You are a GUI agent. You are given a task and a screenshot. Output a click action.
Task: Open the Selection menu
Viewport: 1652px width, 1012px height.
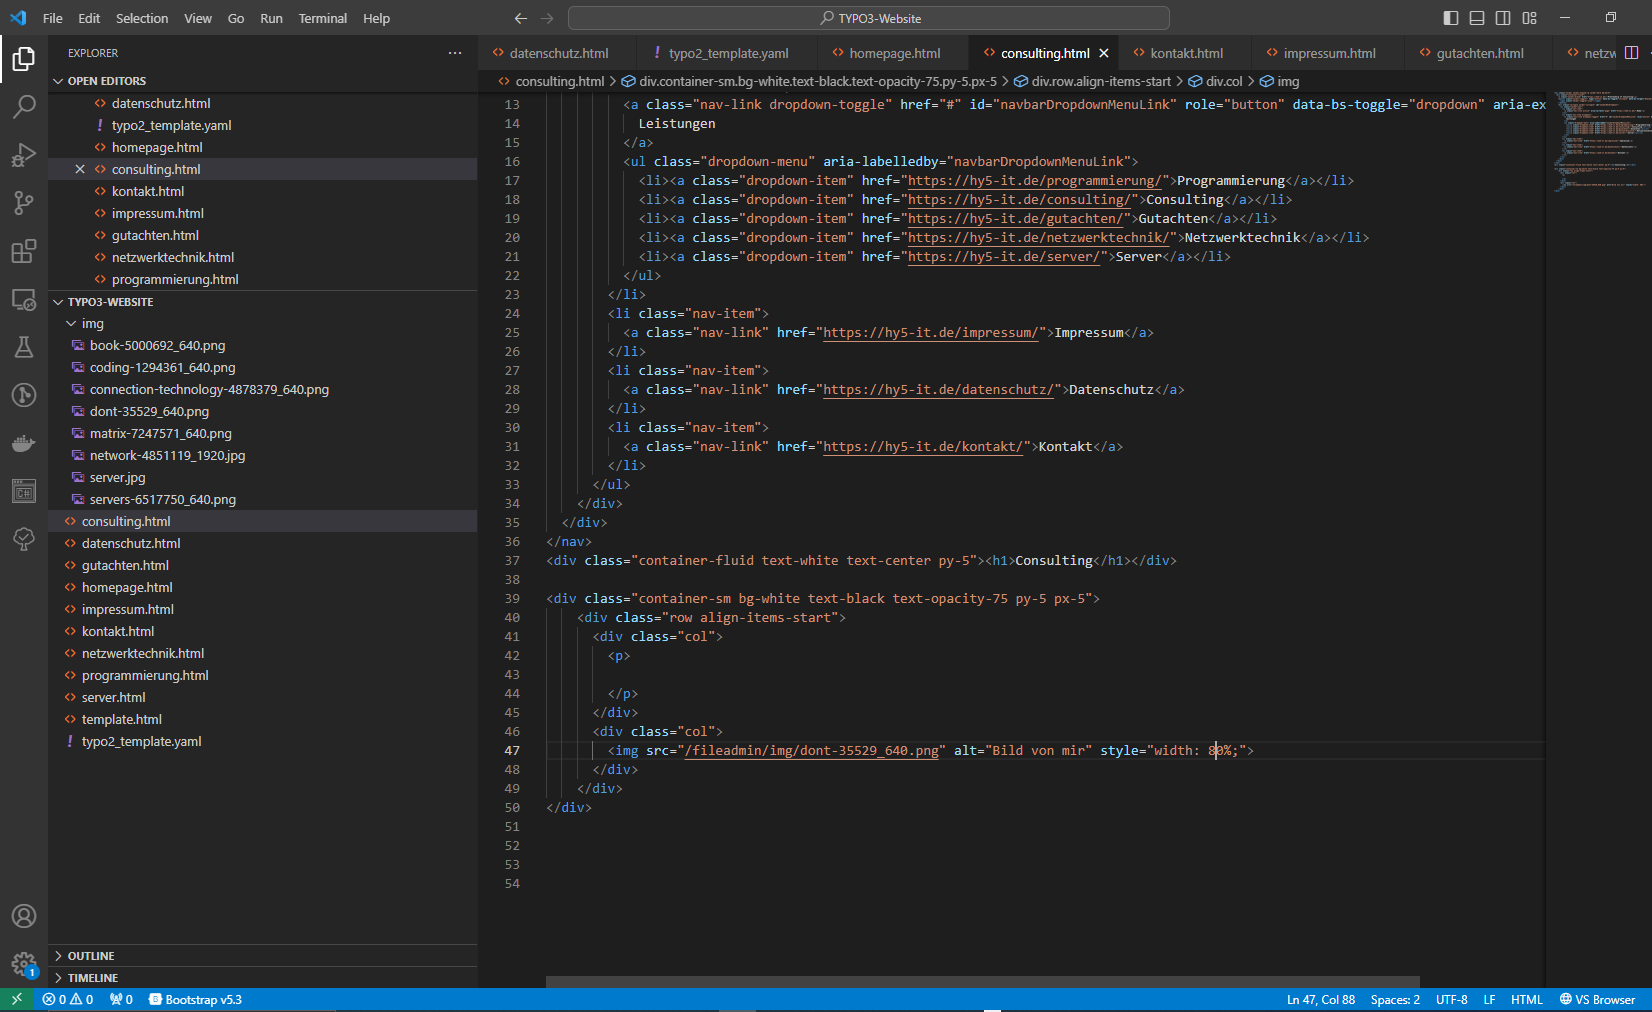pyautogui.click(x=142, y=18)
